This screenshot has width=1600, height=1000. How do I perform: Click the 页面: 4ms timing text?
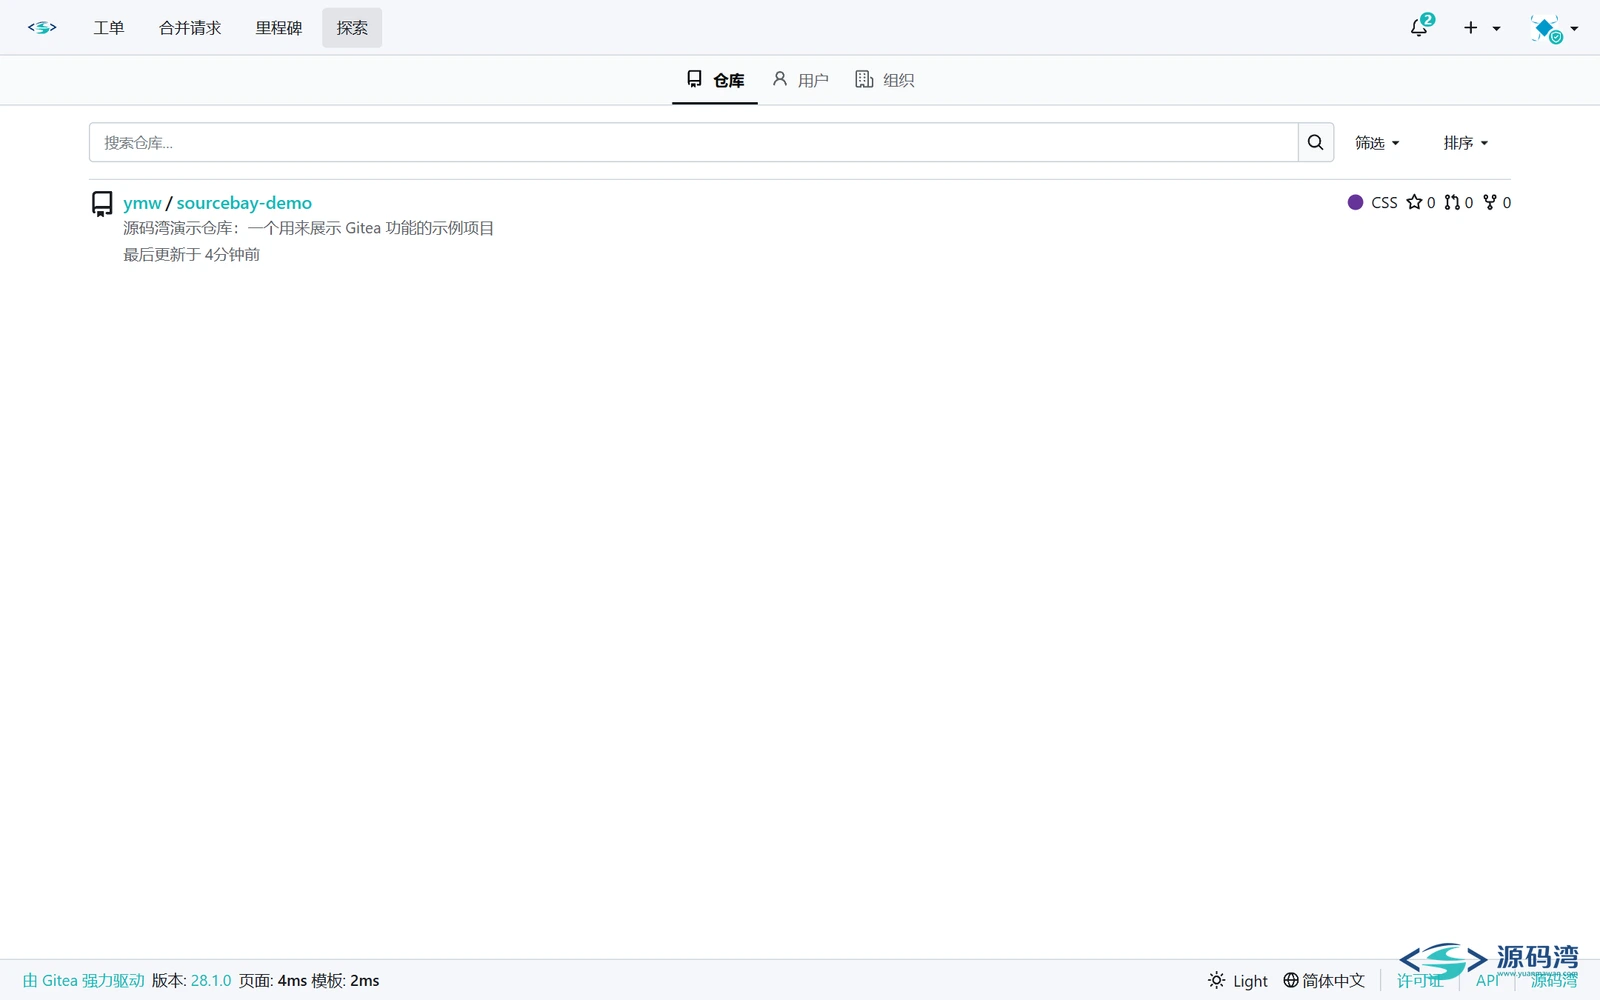pyautogui.click(x=273, y=980)
